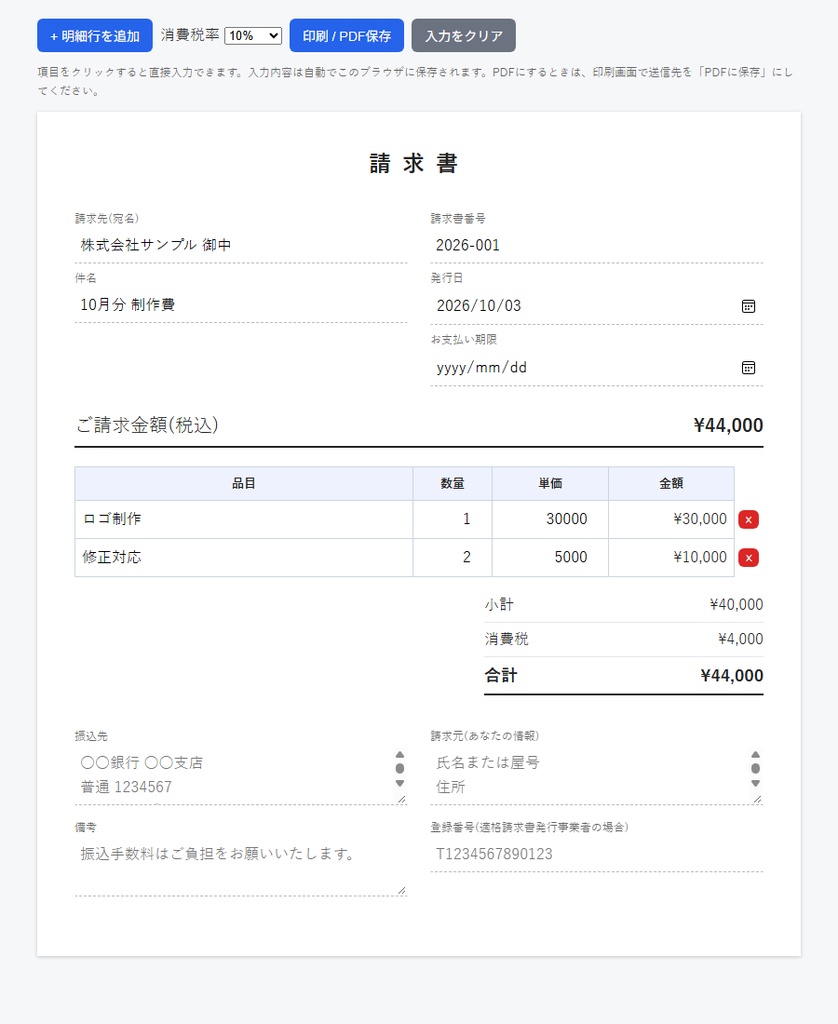
Task: Click the 小計 value ¥40,000
Action: click(x=736, y=605)
